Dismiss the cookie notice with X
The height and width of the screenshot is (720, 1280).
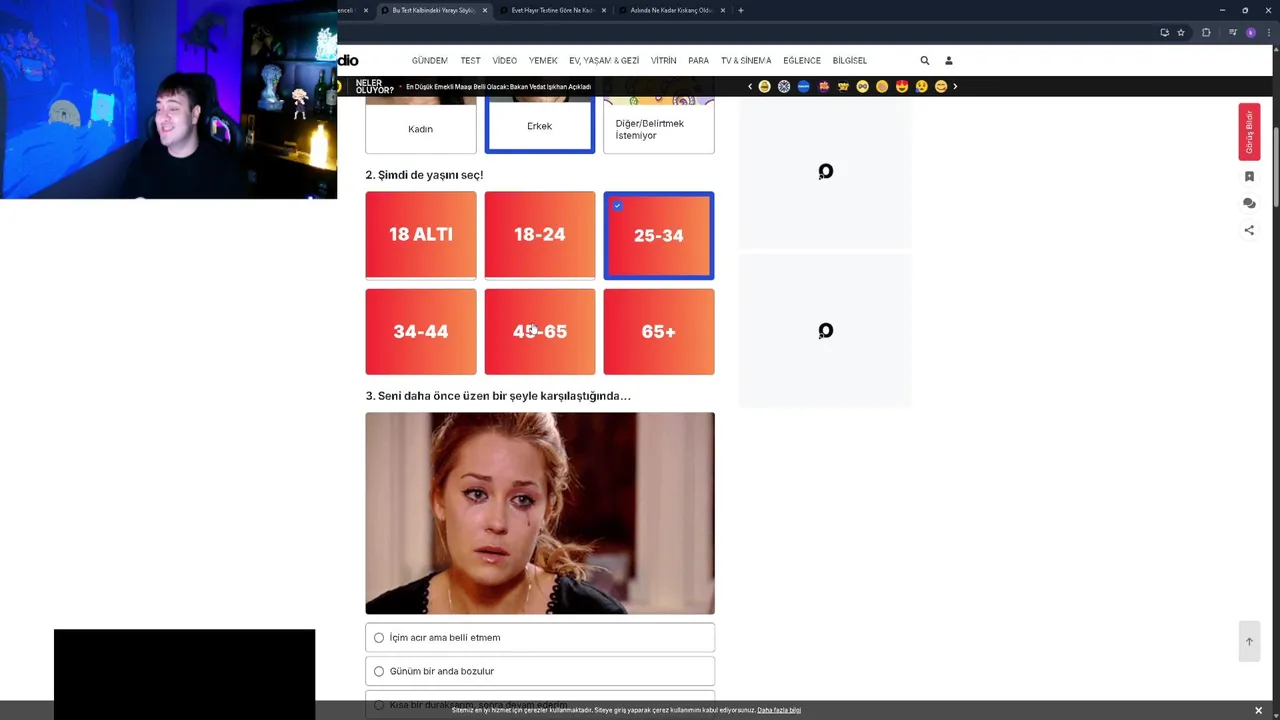1258,710
